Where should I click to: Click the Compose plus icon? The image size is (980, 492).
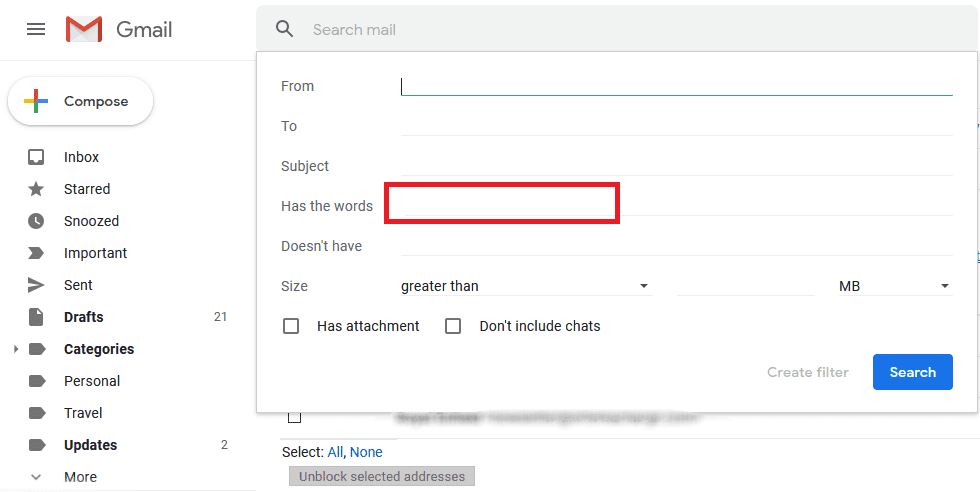pyautogui.click(x=36, y=101)
